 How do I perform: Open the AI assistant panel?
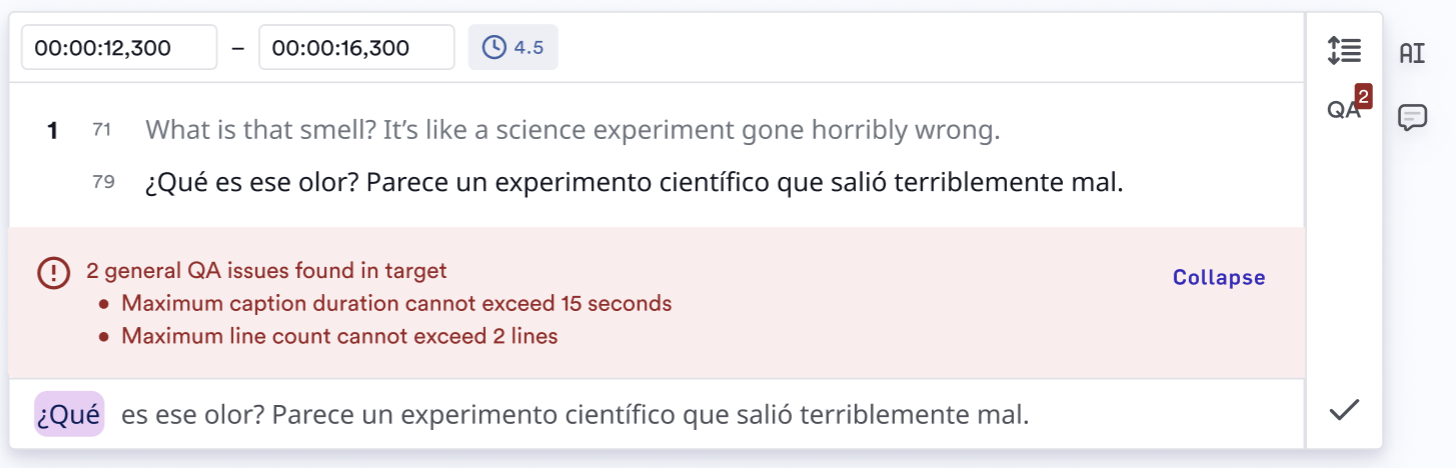pyautogui.click(x=1412, y=53)
